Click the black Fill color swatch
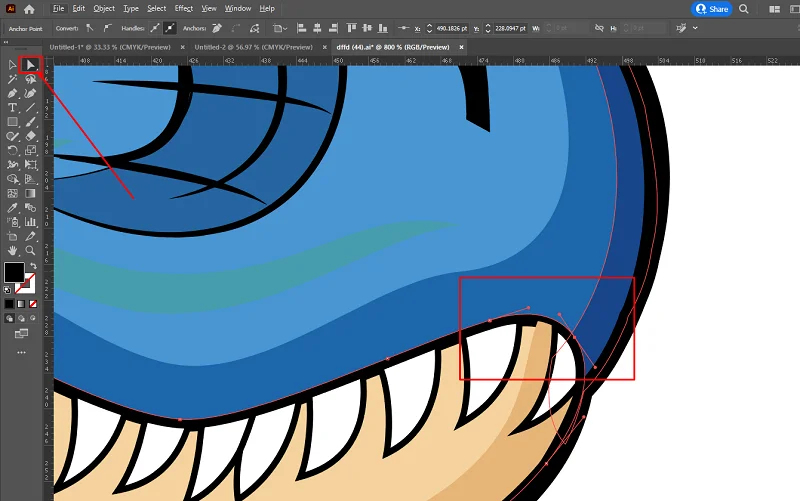 tap(14, 272)
